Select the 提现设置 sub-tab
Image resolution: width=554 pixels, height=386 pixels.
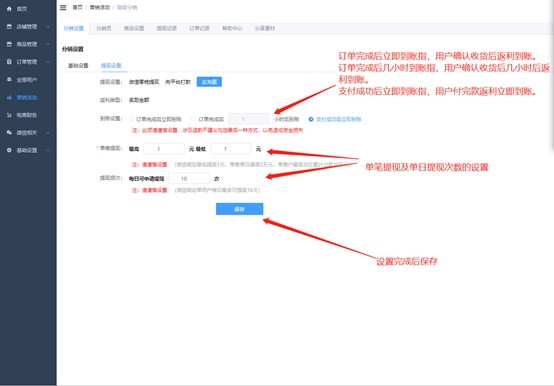pos(111,66)
